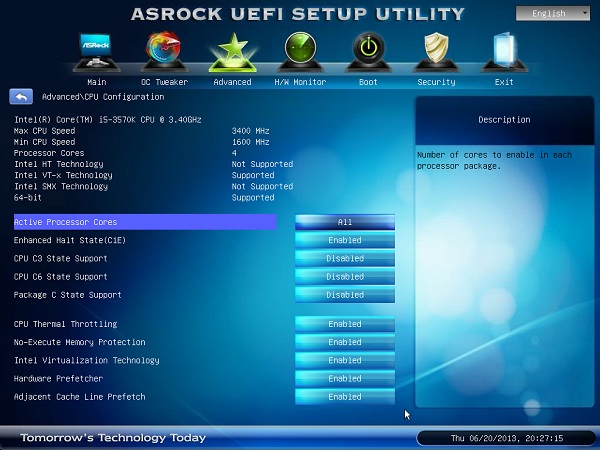Image resolution: width=600 pixels, height=450 pixels.
Task: Switch to the Main tab label
Action: [97, 82]
